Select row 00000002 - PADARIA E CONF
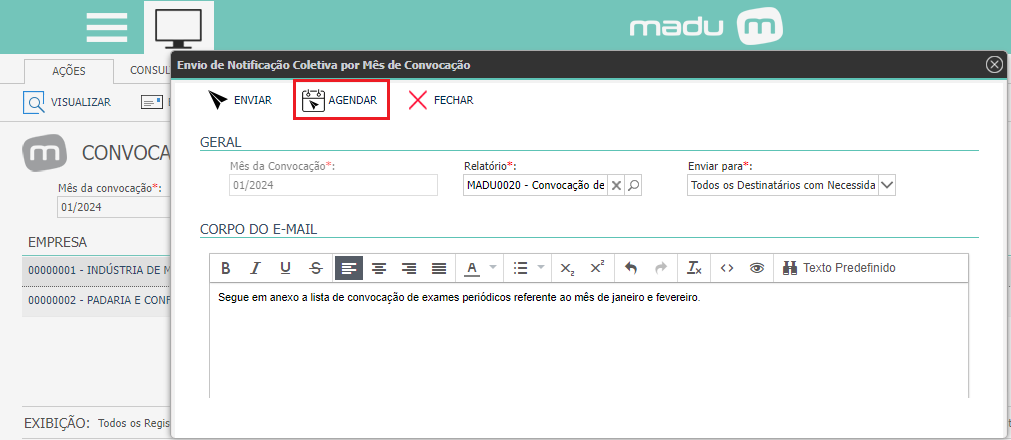The image size is (1011, 440). 97,300
